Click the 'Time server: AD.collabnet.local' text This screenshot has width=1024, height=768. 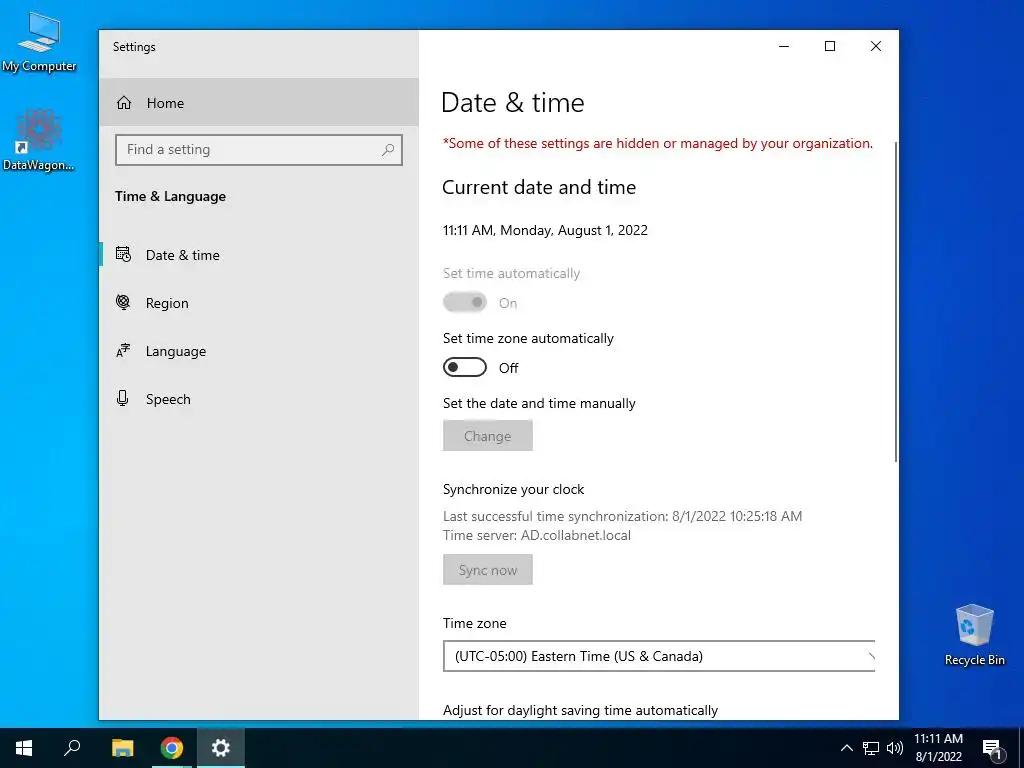[x=537, y=536]
